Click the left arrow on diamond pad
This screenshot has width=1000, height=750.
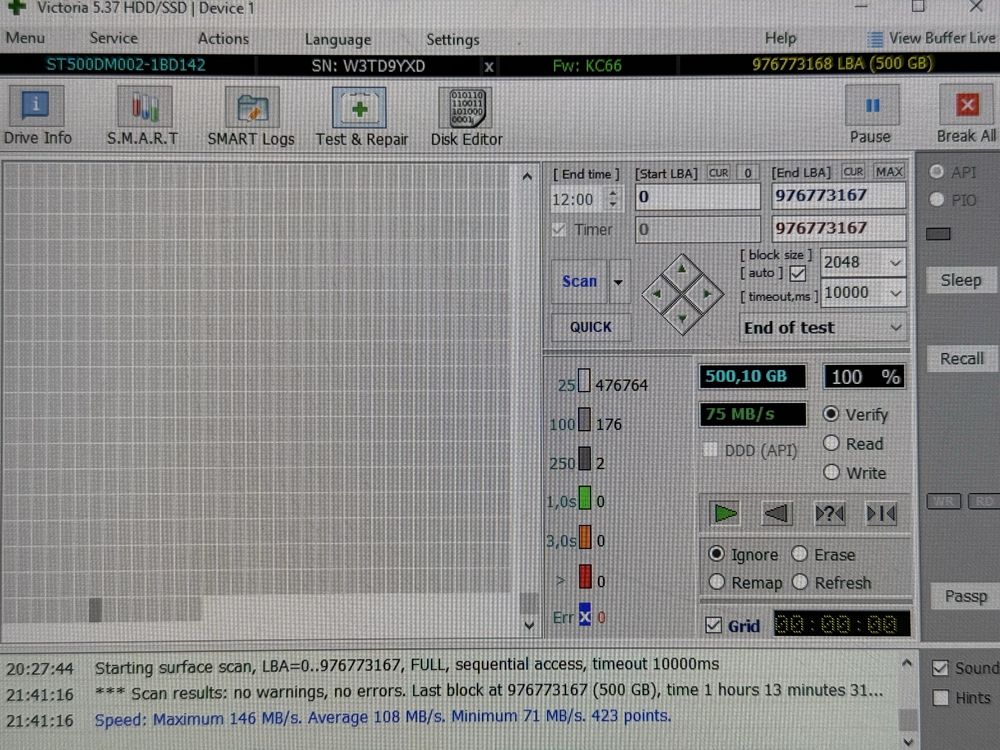(658, 294)
